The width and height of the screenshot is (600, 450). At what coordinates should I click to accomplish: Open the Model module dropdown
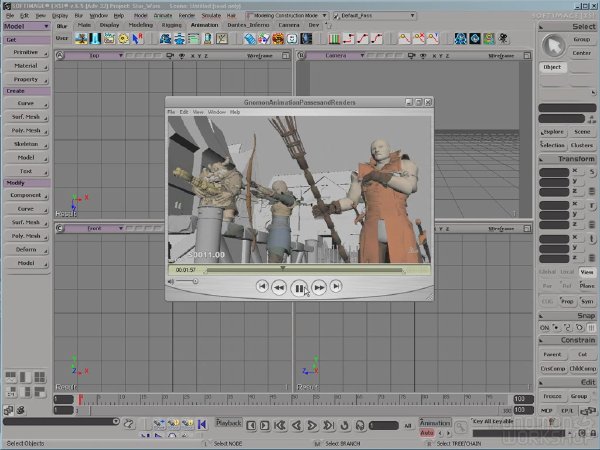[26, 26]
